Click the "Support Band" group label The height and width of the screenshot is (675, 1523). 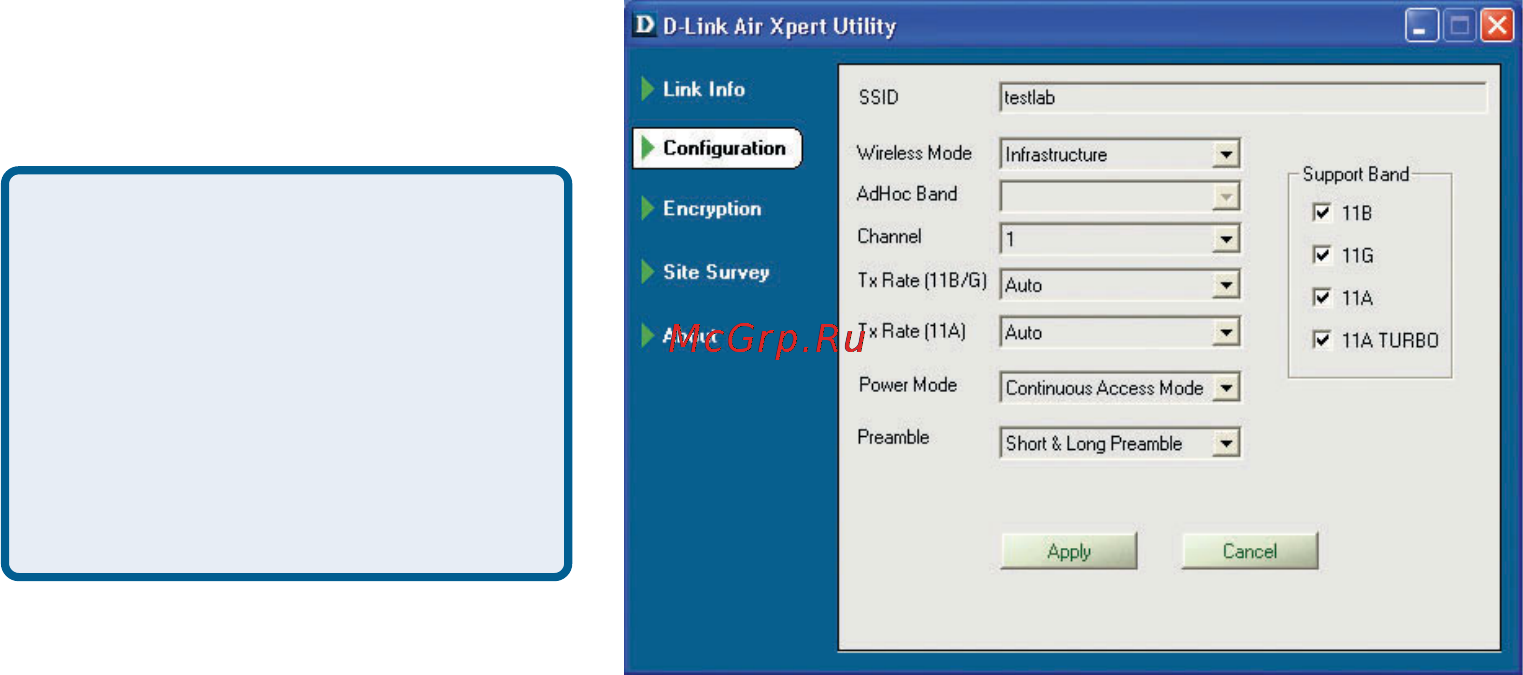point(1355,174)
